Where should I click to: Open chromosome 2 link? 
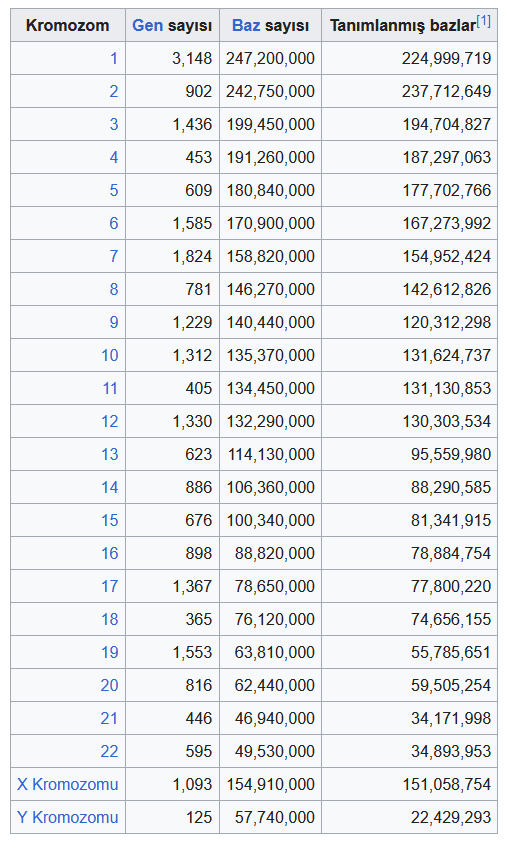pyautogui.click(x=114, y=91)
